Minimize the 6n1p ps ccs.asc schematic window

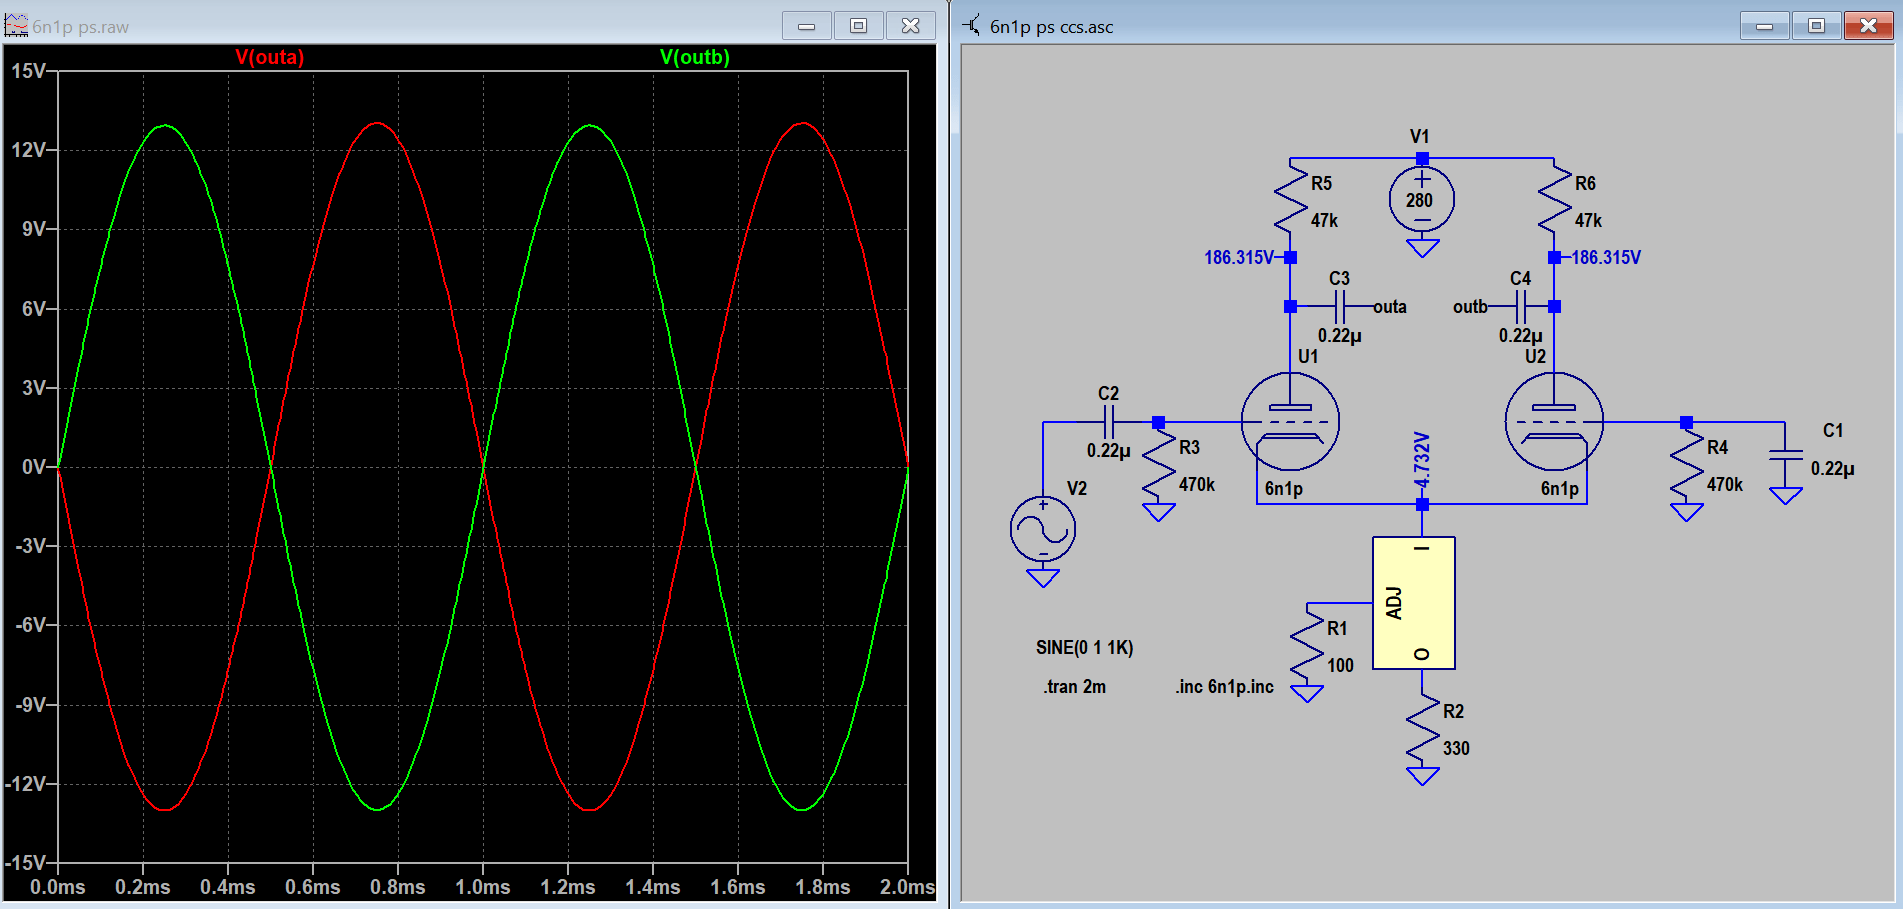[x=1765, y=26]
